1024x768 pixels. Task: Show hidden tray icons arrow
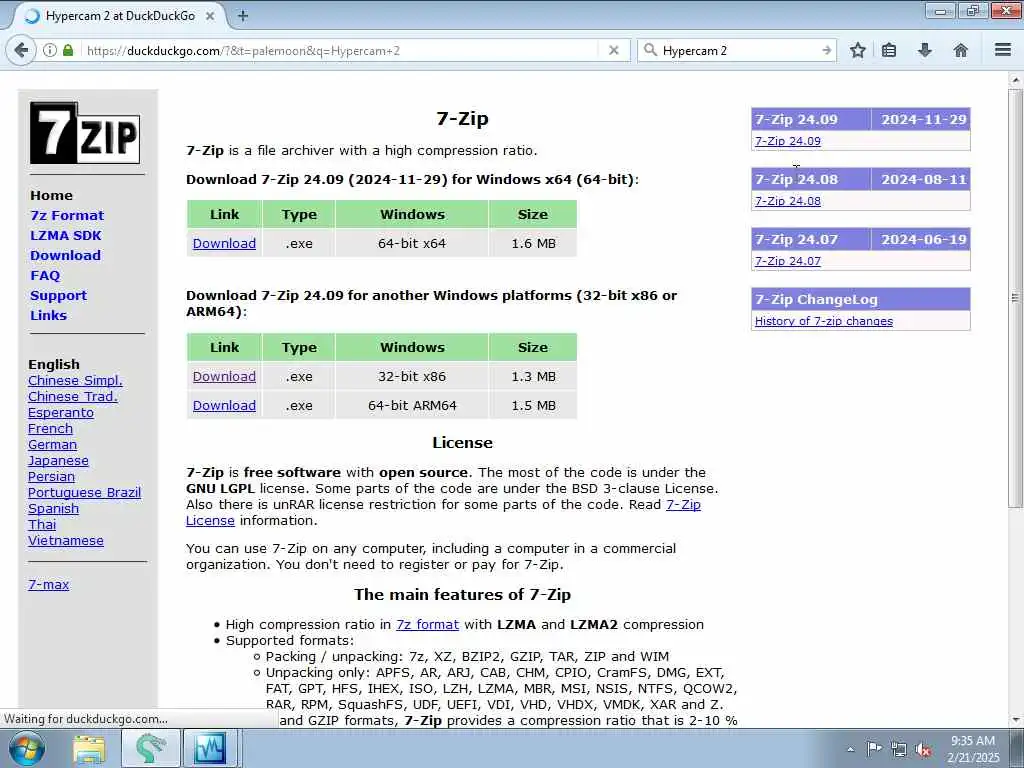[x=850, y=750]
